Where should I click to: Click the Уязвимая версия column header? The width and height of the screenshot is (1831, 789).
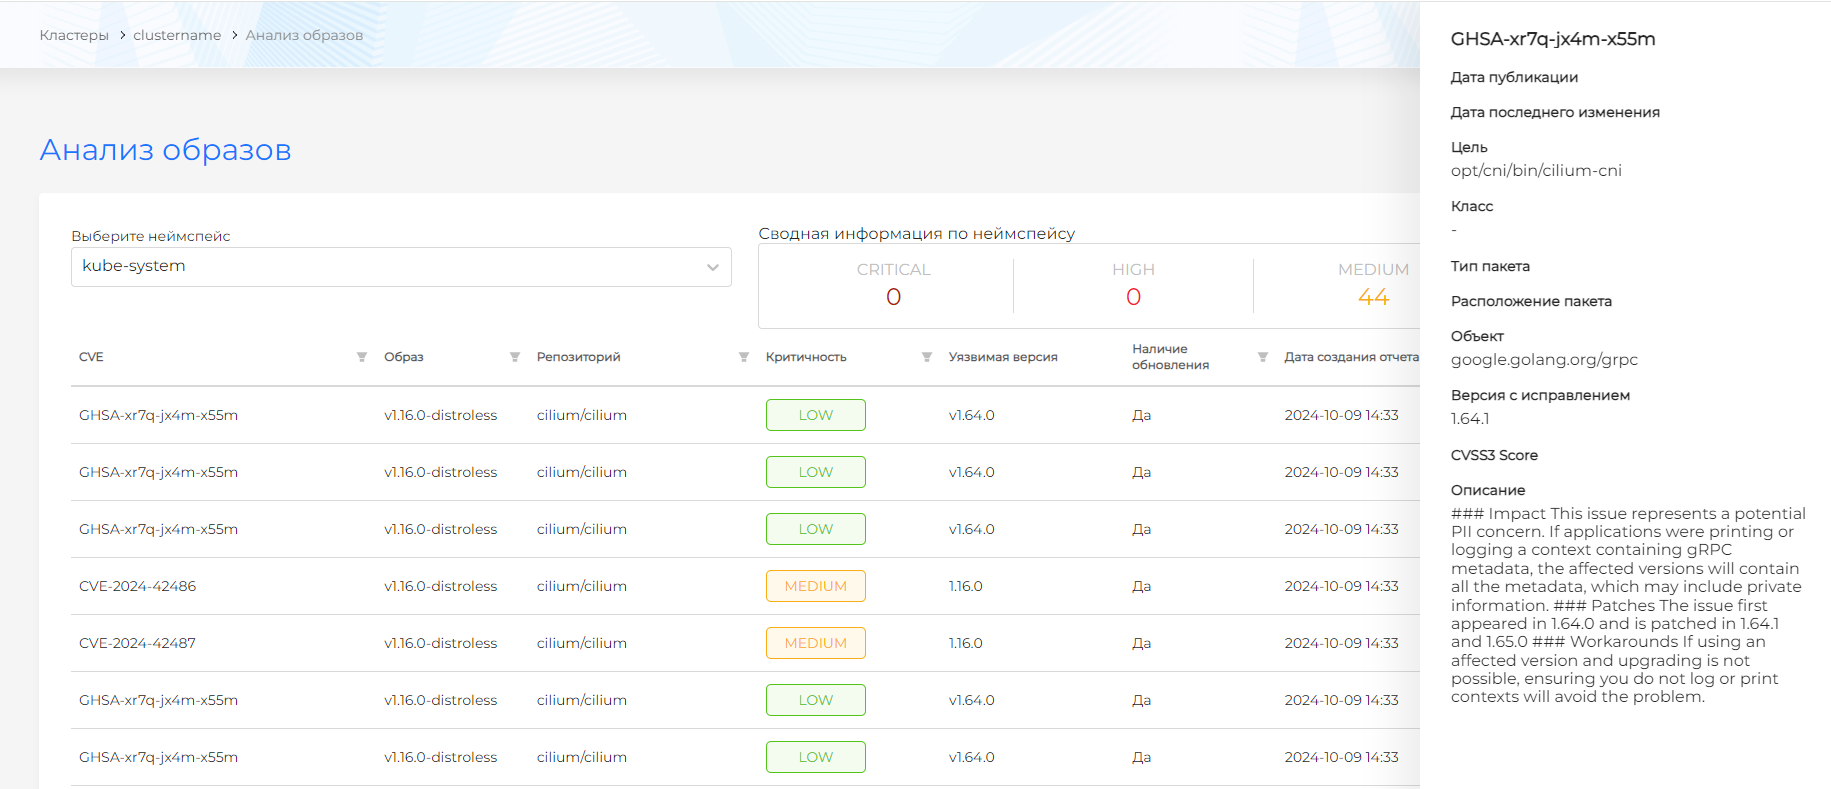click(1003, 357)
